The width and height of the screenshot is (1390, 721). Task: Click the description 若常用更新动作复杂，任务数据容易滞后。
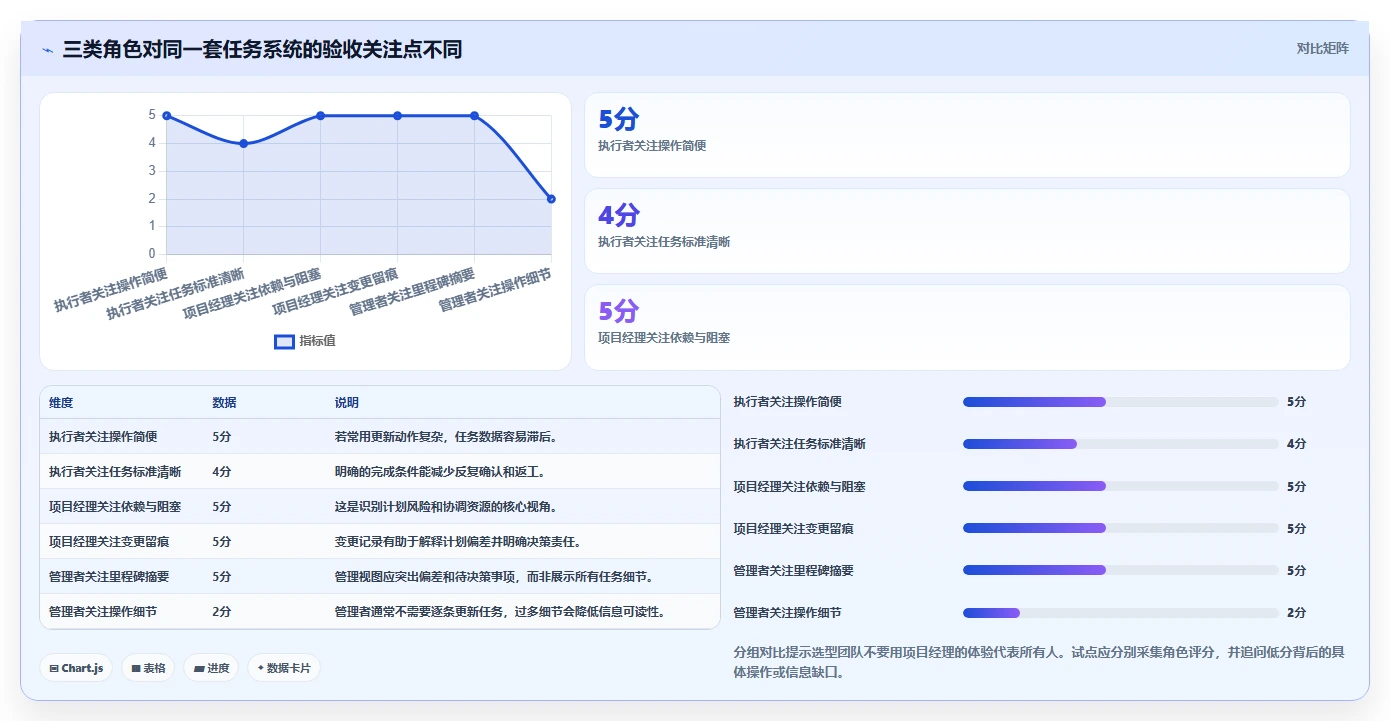(x=446, y=437)
